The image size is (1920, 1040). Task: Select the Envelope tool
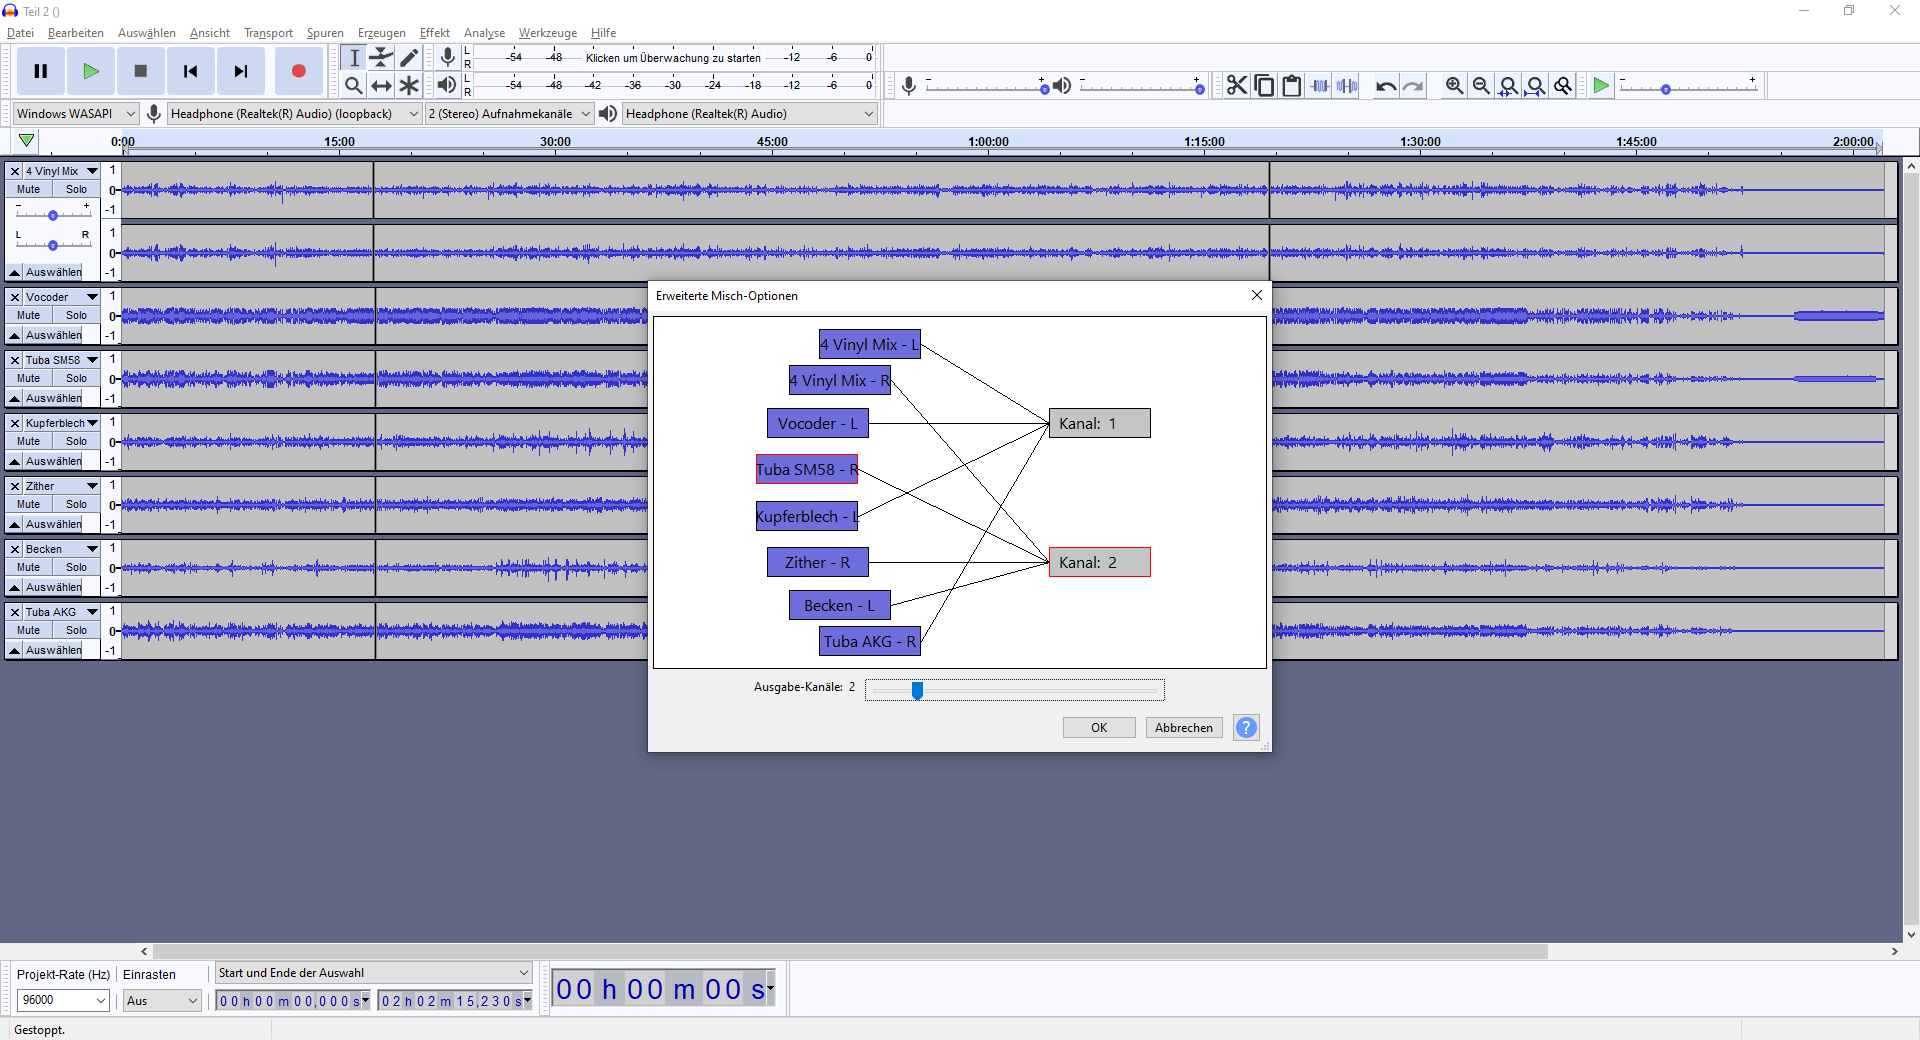[381, 58]
